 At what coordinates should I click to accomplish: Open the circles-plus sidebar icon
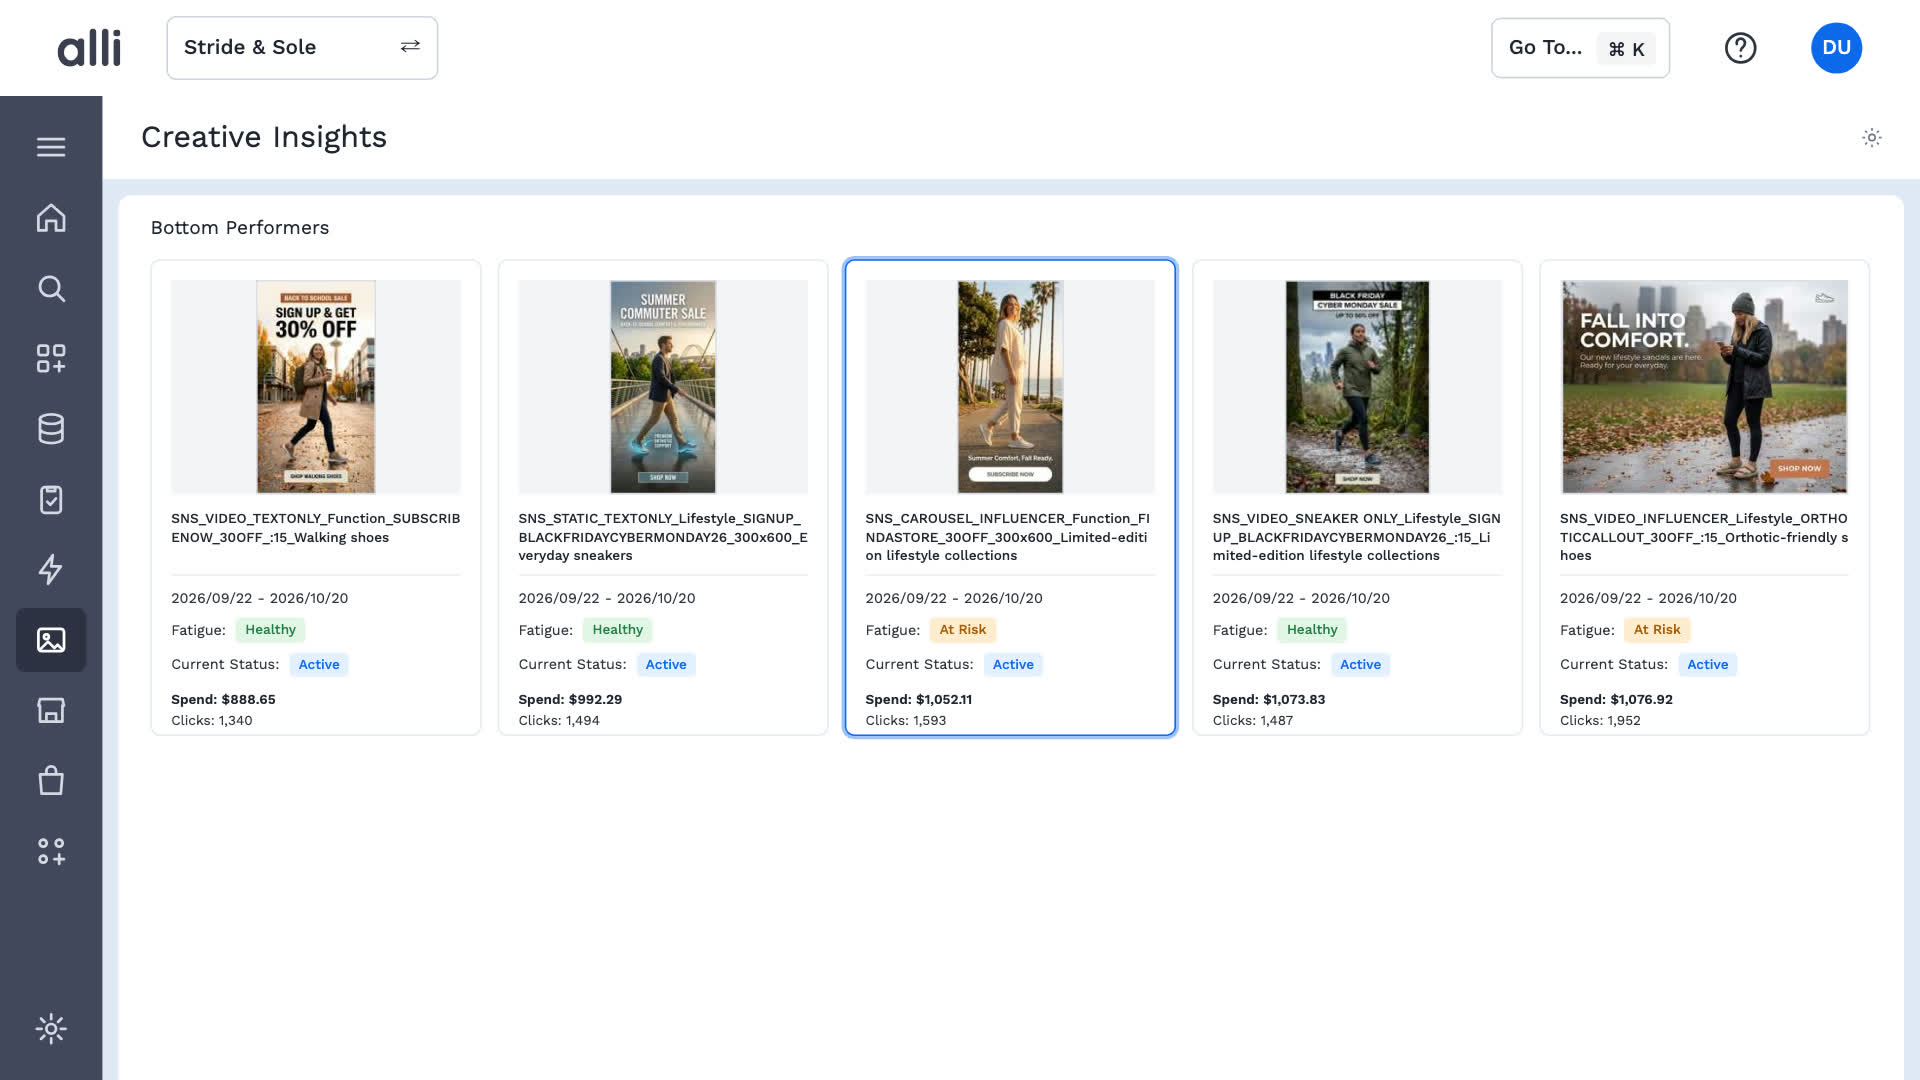51,851
